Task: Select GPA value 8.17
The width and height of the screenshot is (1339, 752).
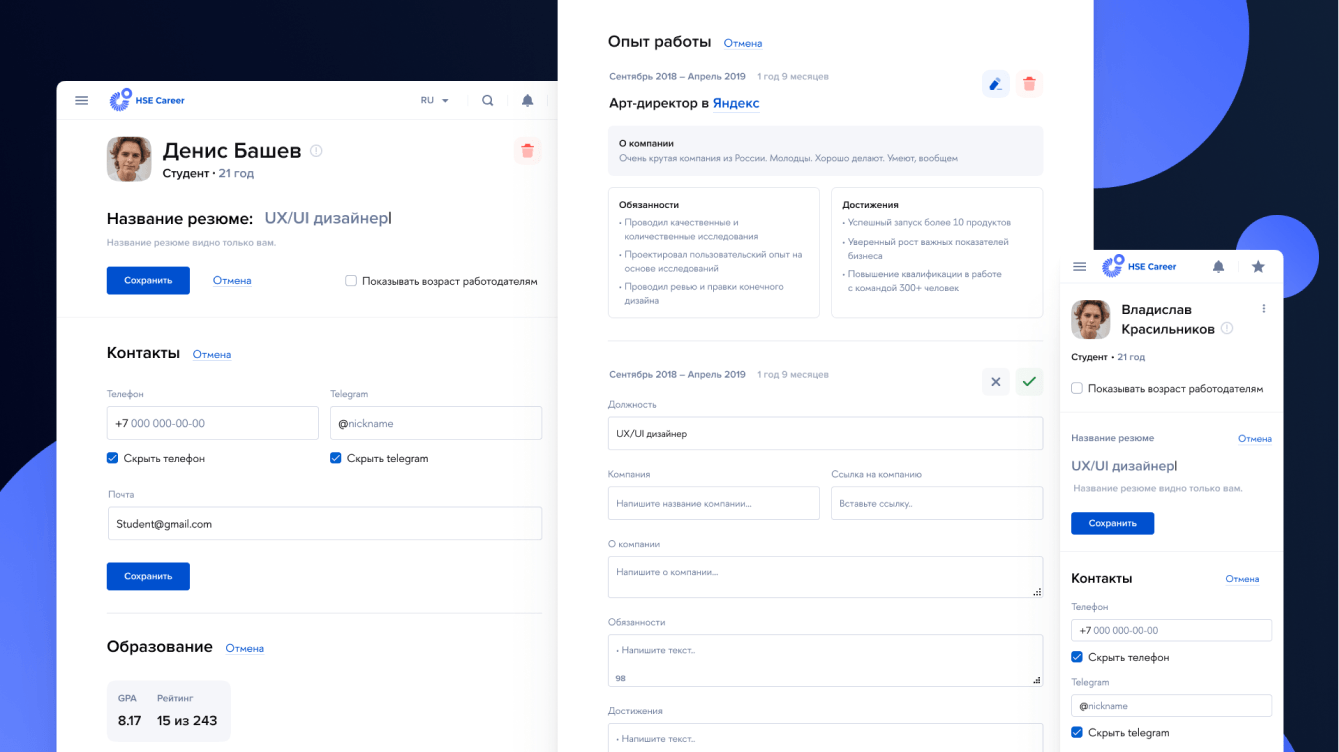Action: click(129, 720)
